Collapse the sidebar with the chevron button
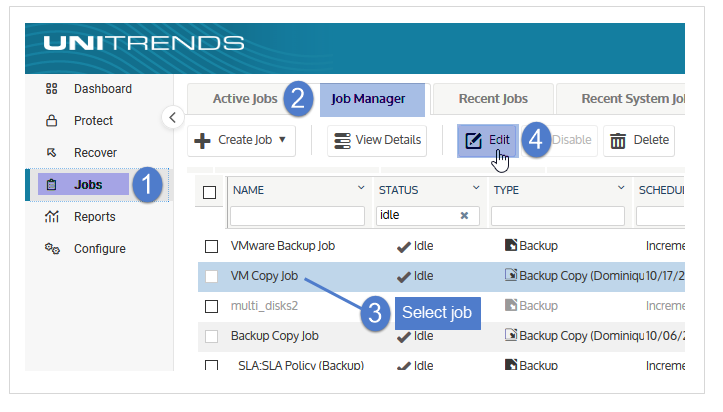Screen dimensions: 723x412 pyautogui.click(x=173, y=118)
